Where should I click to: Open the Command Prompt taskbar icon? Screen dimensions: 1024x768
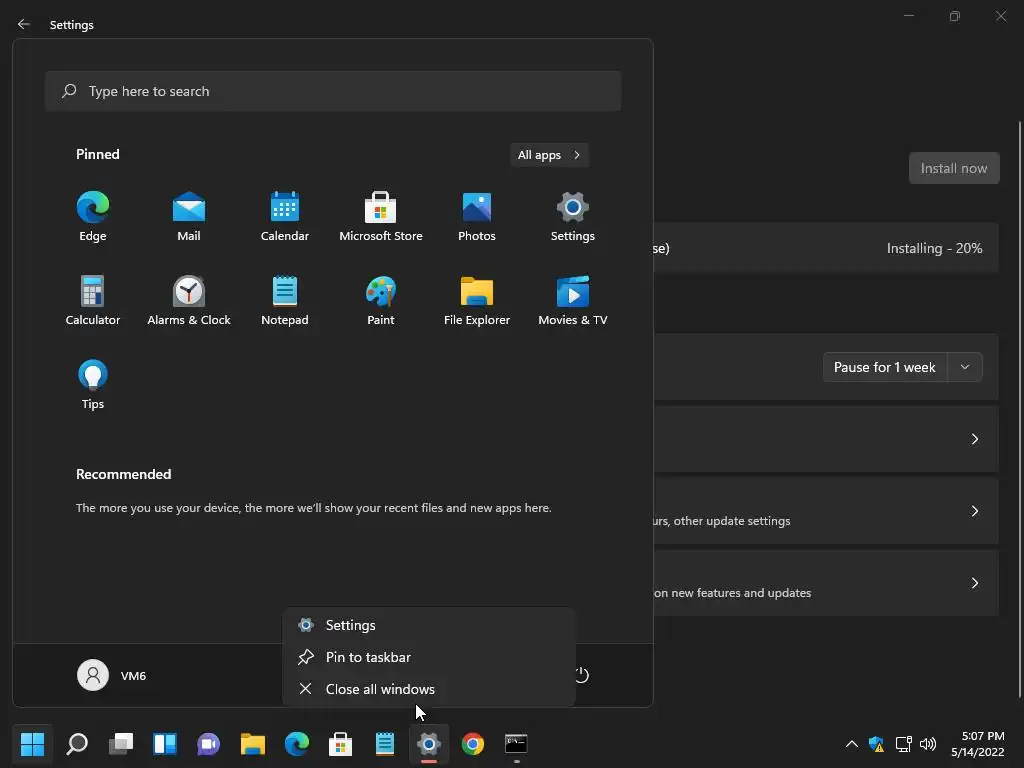[x=517, y=743]
